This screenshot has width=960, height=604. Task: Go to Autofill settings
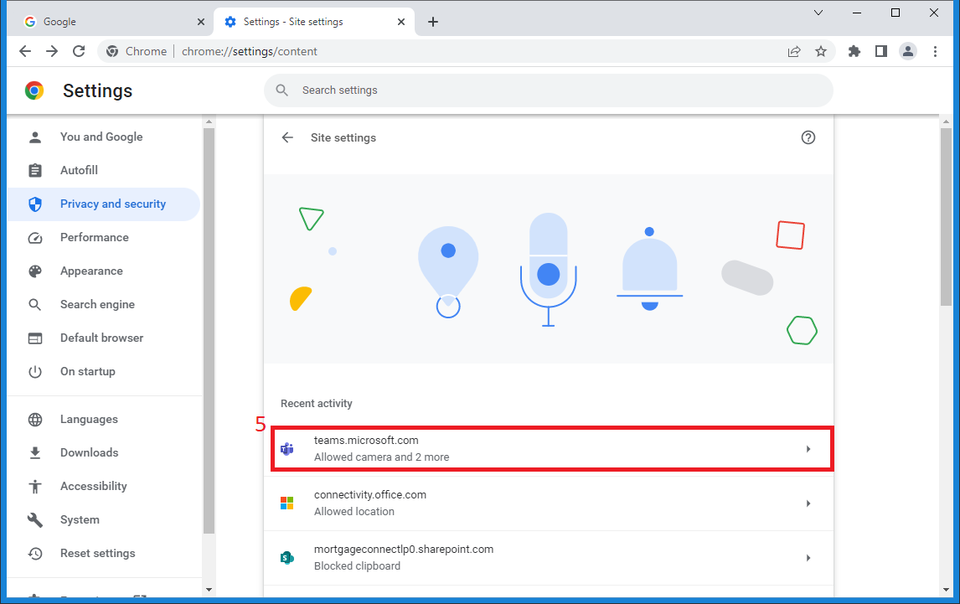point(79,170)
